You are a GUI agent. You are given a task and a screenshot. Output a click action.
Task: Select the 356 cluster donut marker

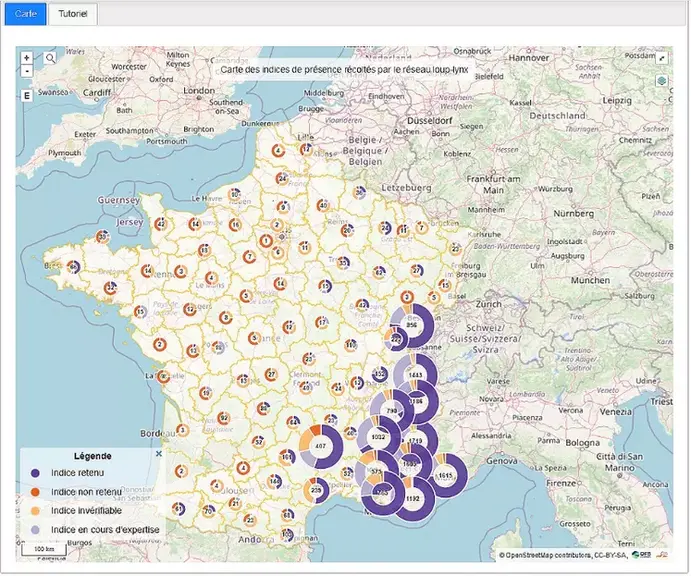pyautogui.click(x=412, y=325)
